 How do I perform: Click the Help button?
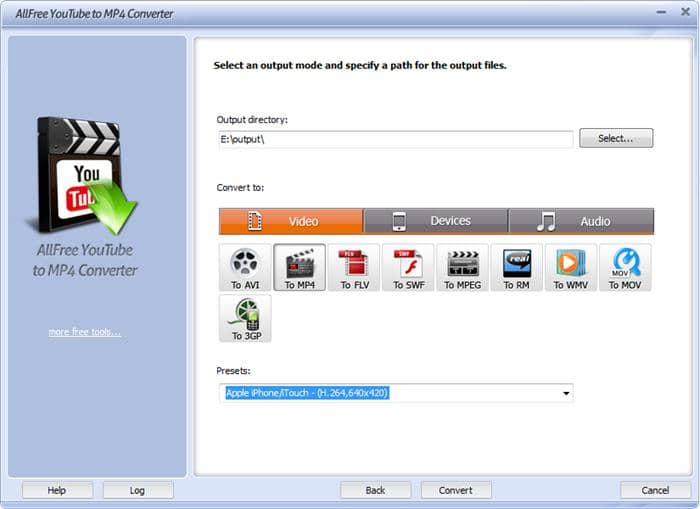[x=57, y=490]
